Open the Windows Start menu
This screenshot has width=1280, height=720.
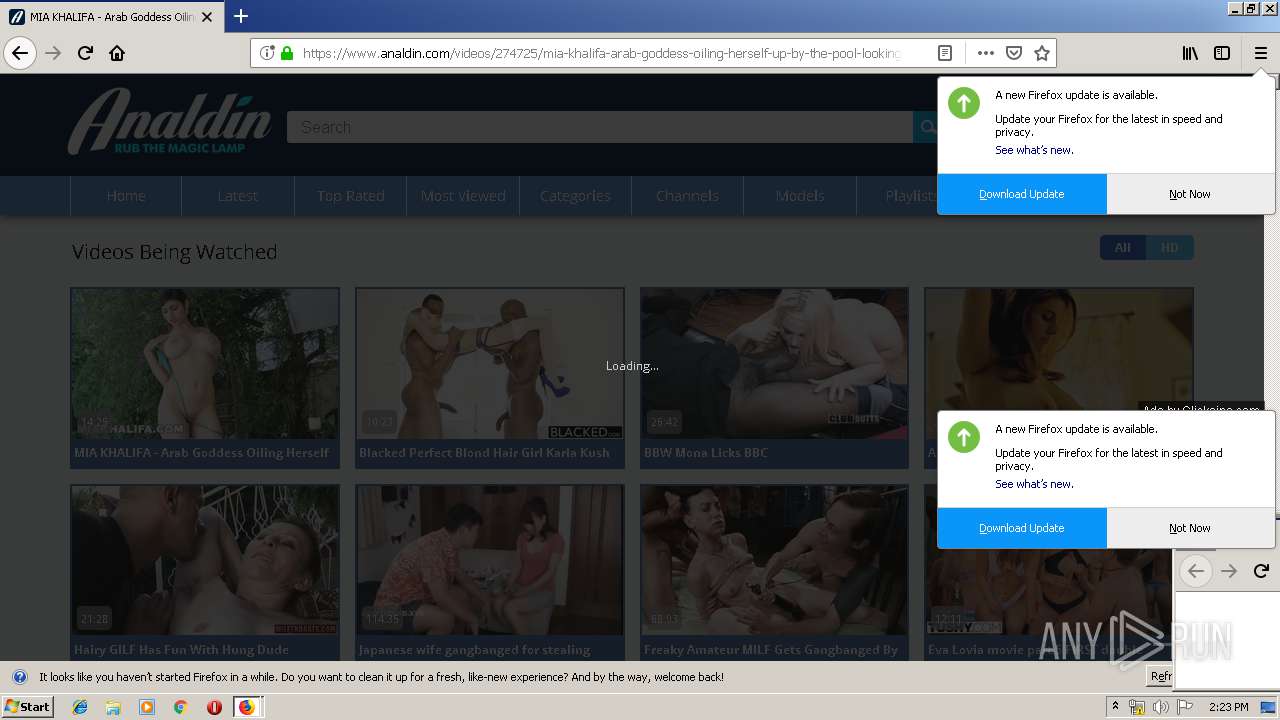pyautogui.click(x=28, y=707)
